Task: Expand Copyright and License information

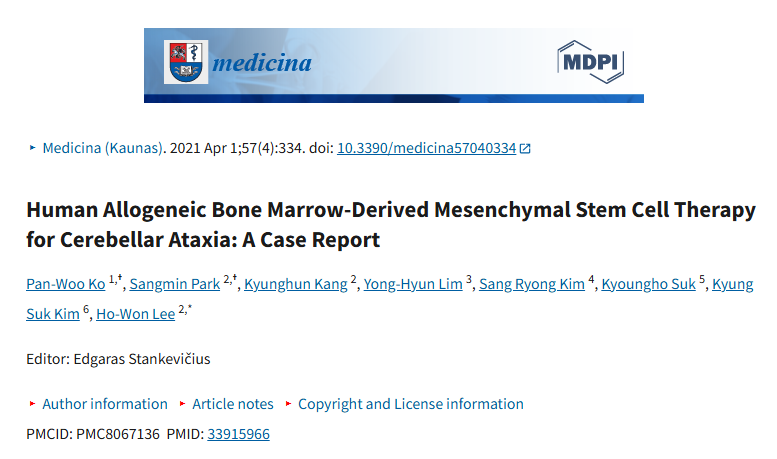Action: (x=411, y=404)
